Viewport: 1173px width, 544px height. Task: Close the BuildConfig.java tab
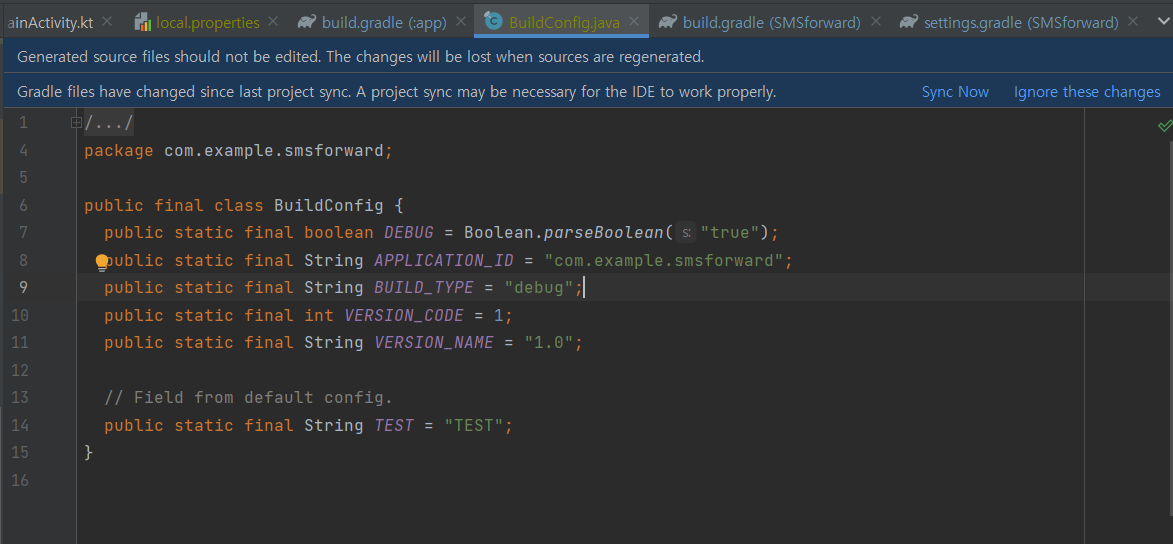pos(634,22)
